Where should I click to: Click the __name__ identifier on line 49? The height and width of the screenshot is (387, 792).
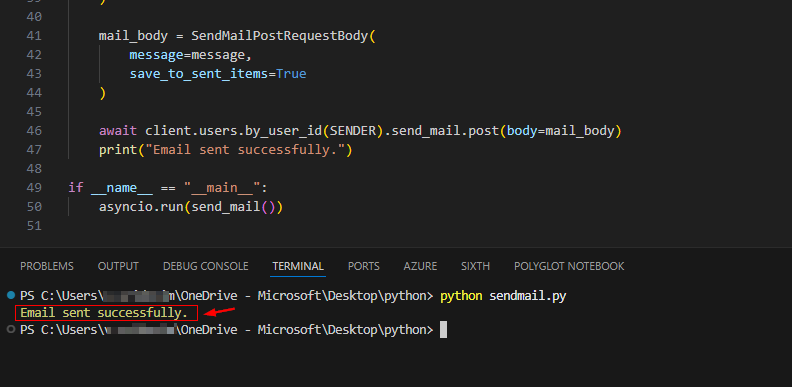point(122,188)
